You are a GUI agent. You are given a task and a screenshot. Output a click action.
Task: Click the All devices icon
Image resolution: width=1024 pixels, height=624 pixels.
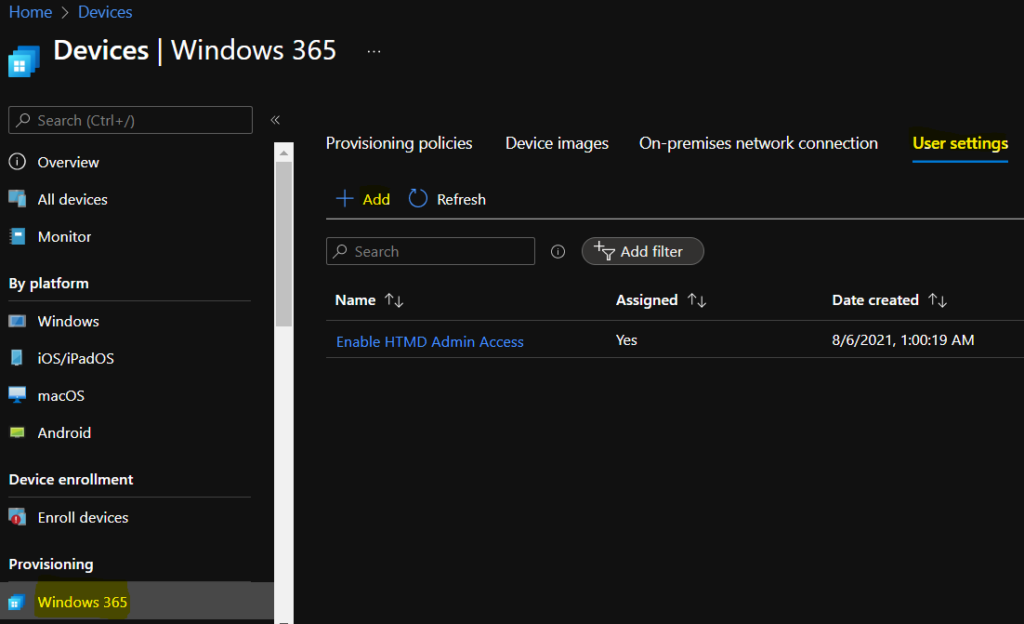(17, 198)
